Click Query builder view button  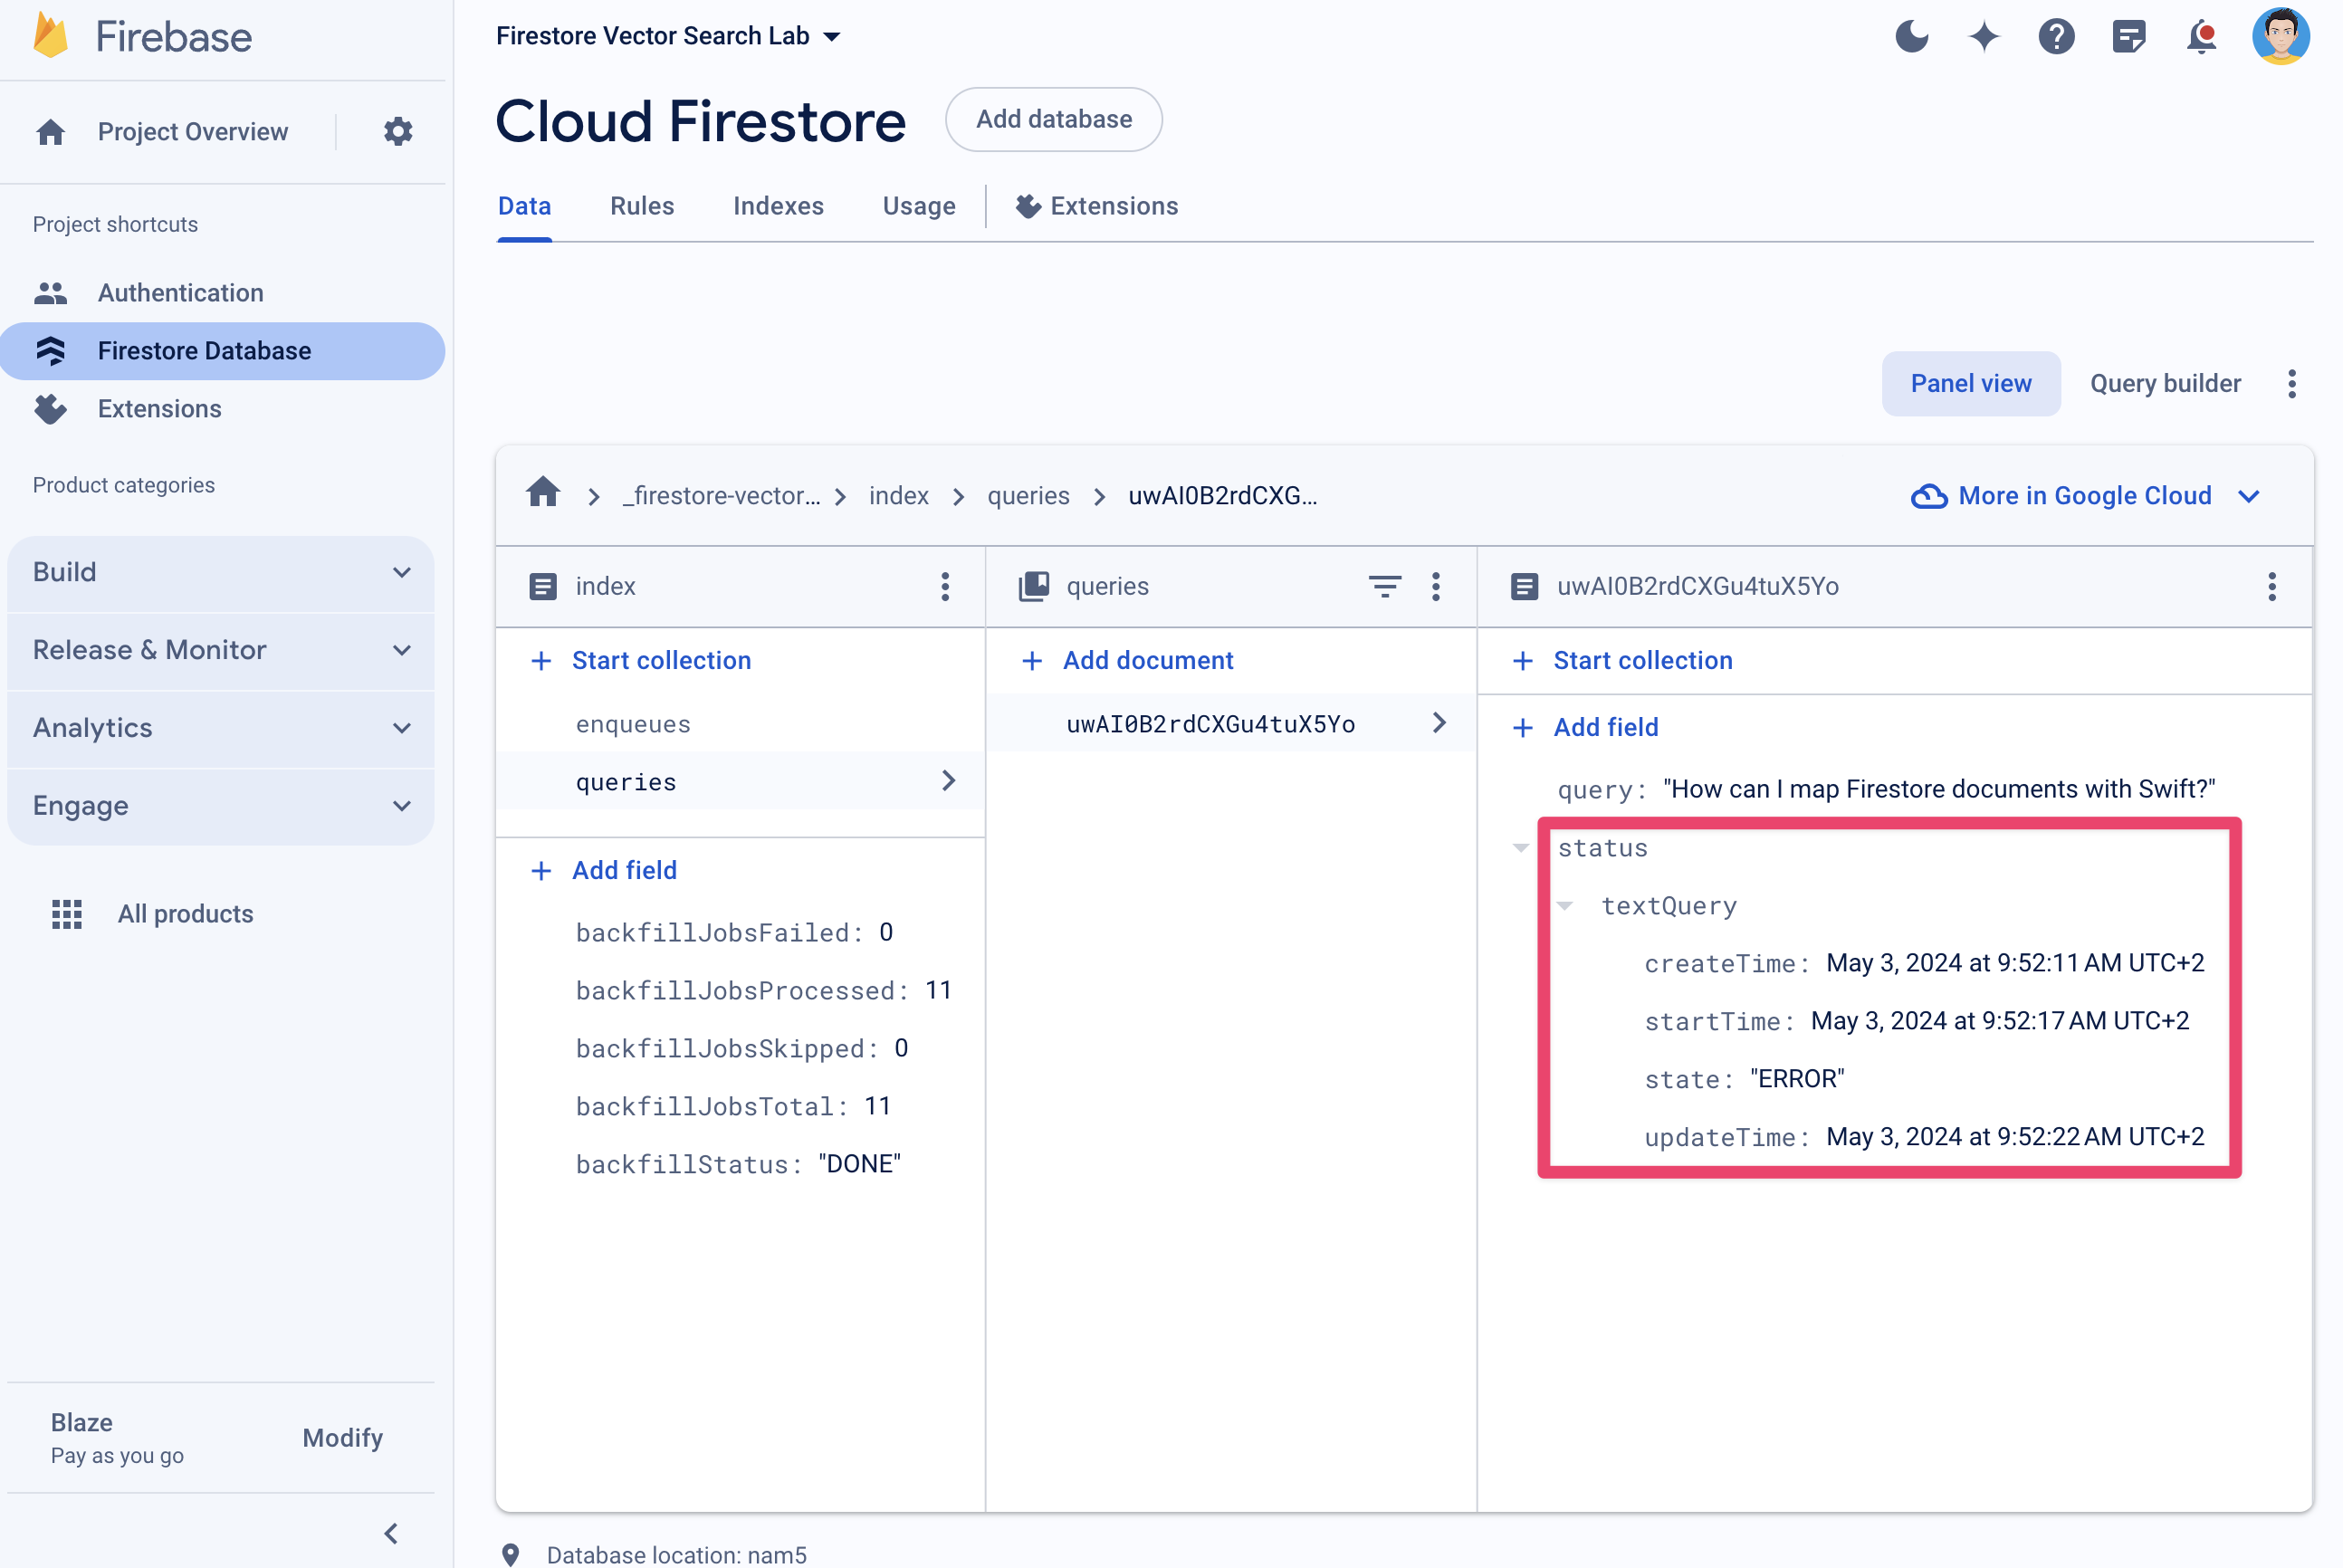(x=2165, y=383)
